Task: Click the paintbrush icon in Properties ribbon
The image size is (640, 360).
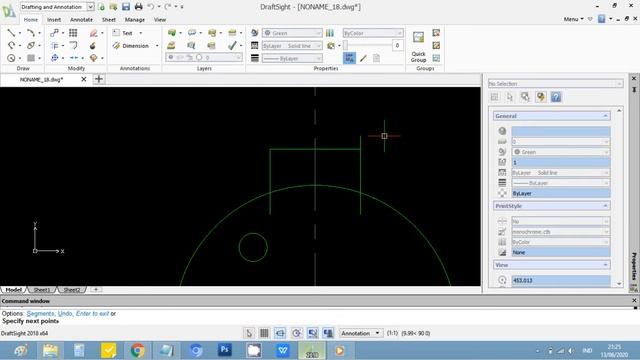Action: (x=363, y=58)
